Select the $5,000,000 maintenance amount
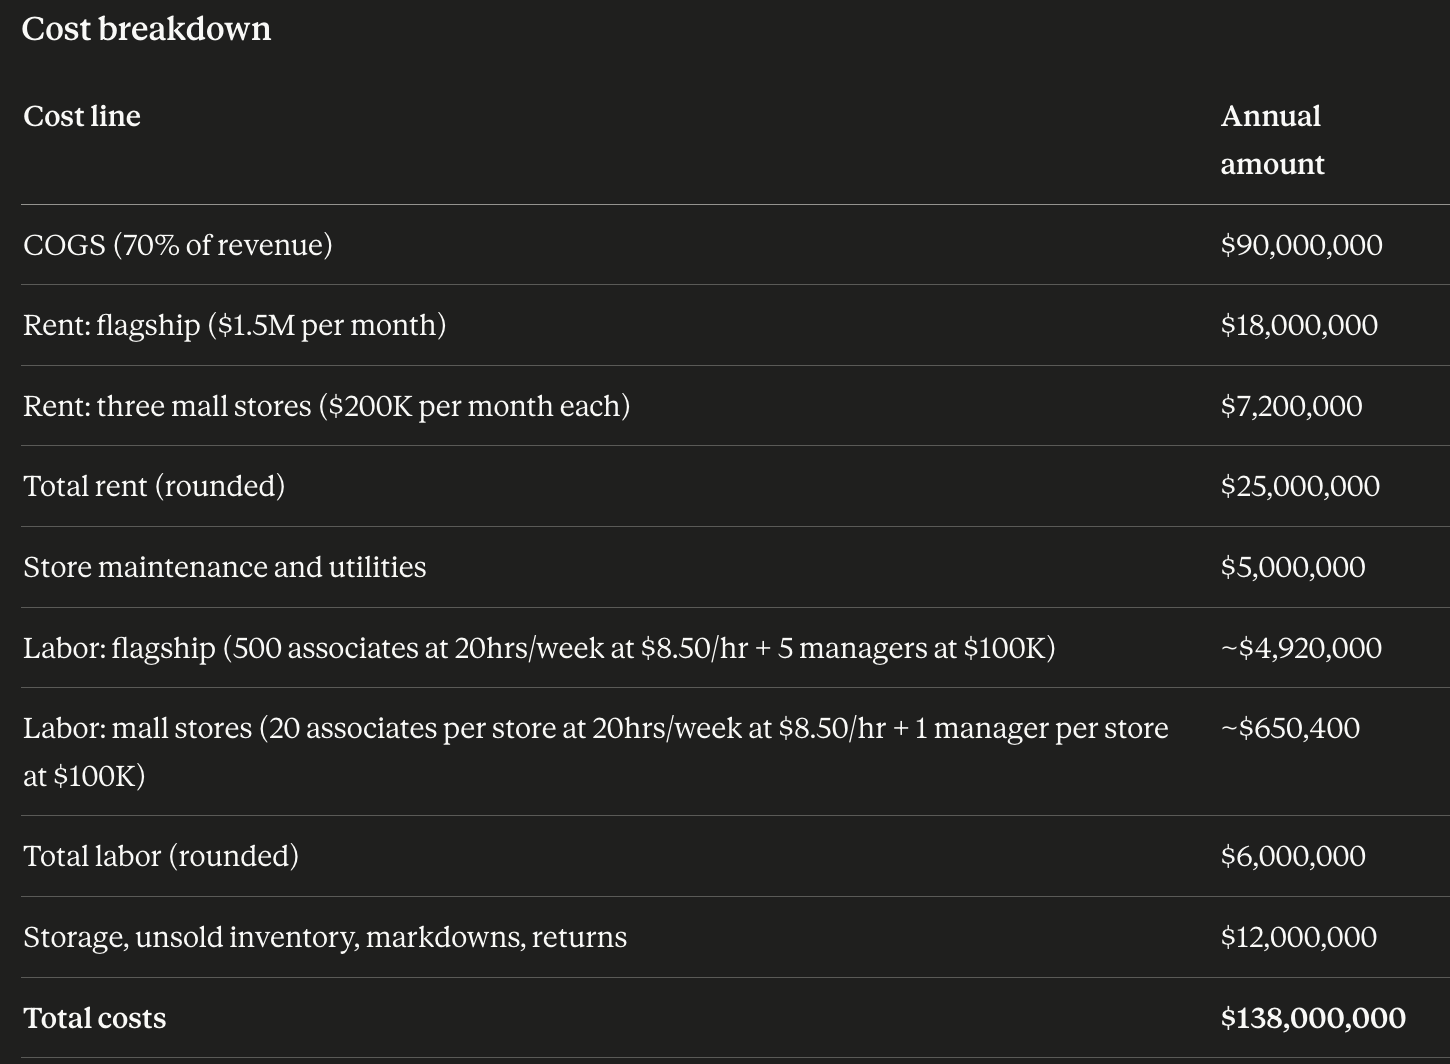The height and width of the screenshot is (1064, 1450). pyautogui.click(x=1293, y=567)
